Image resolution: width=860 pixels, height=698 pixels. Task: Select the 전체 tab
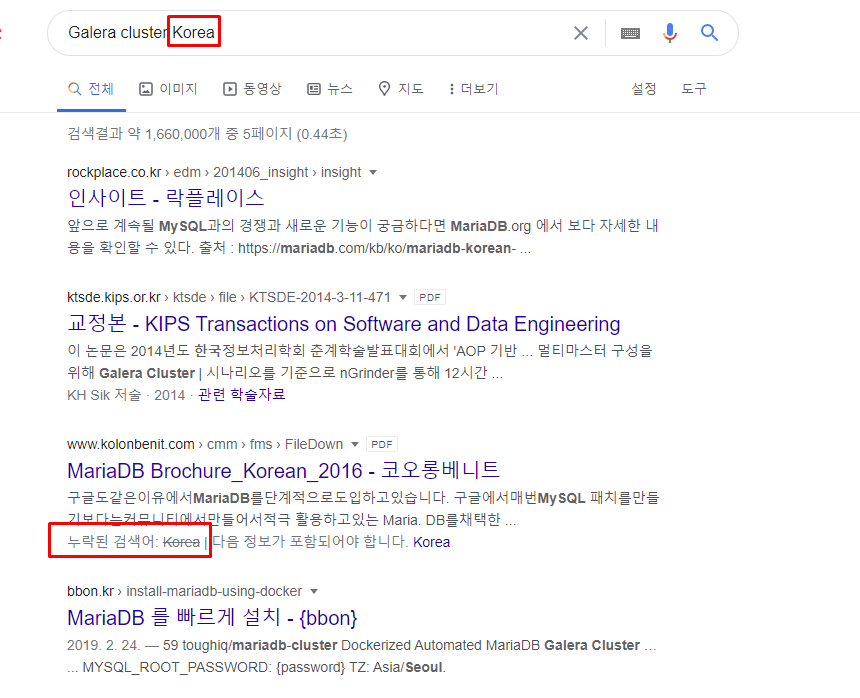pos(91,89)
